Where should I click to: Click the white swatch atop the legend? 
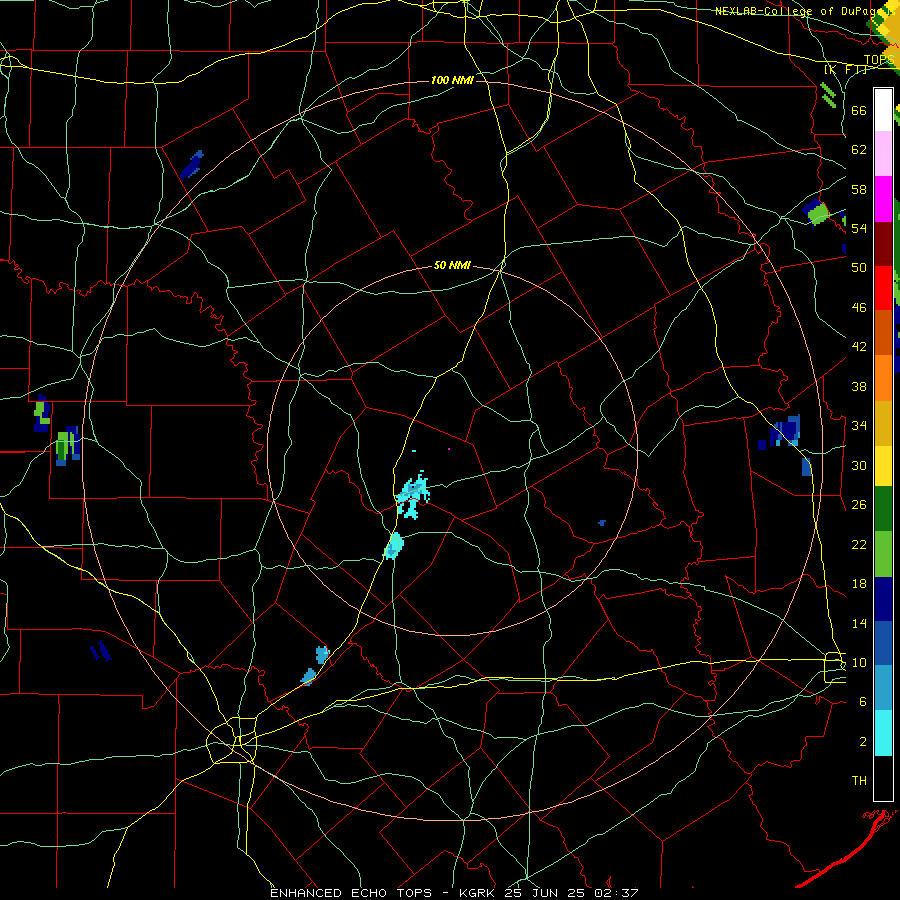883,110
